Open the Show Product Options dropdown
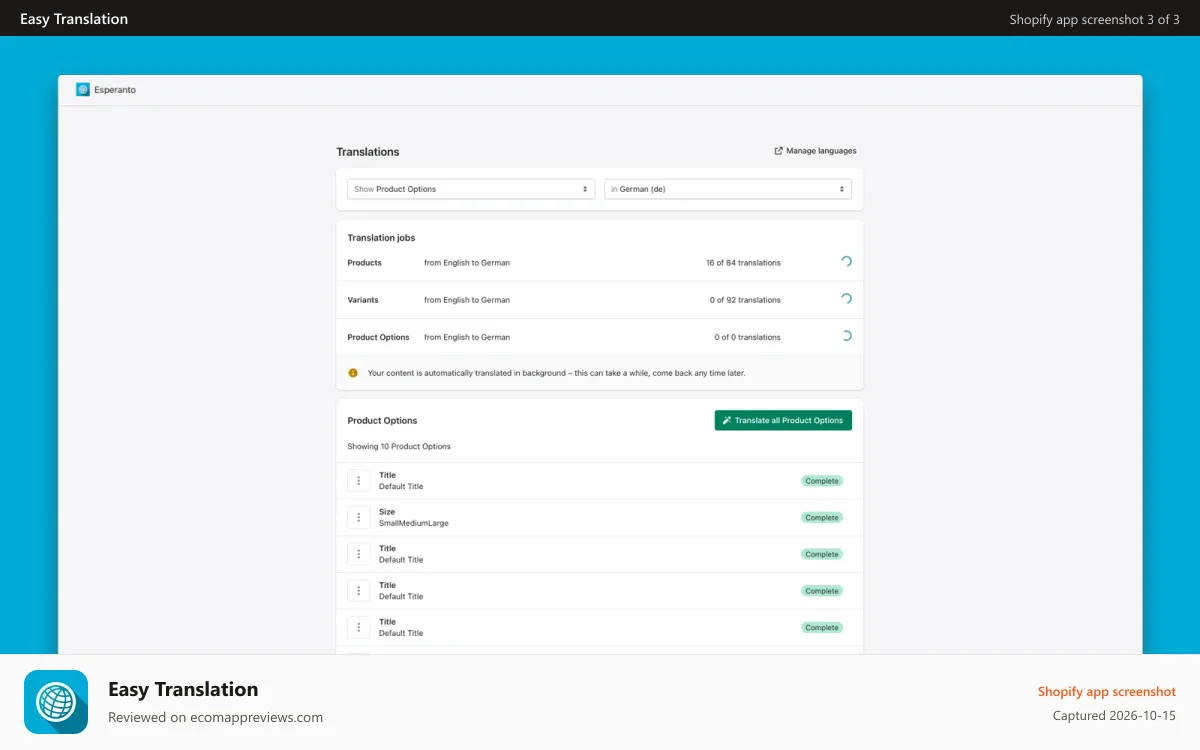Viewport: 1200px width, 750px height. (x=471, y=189)
